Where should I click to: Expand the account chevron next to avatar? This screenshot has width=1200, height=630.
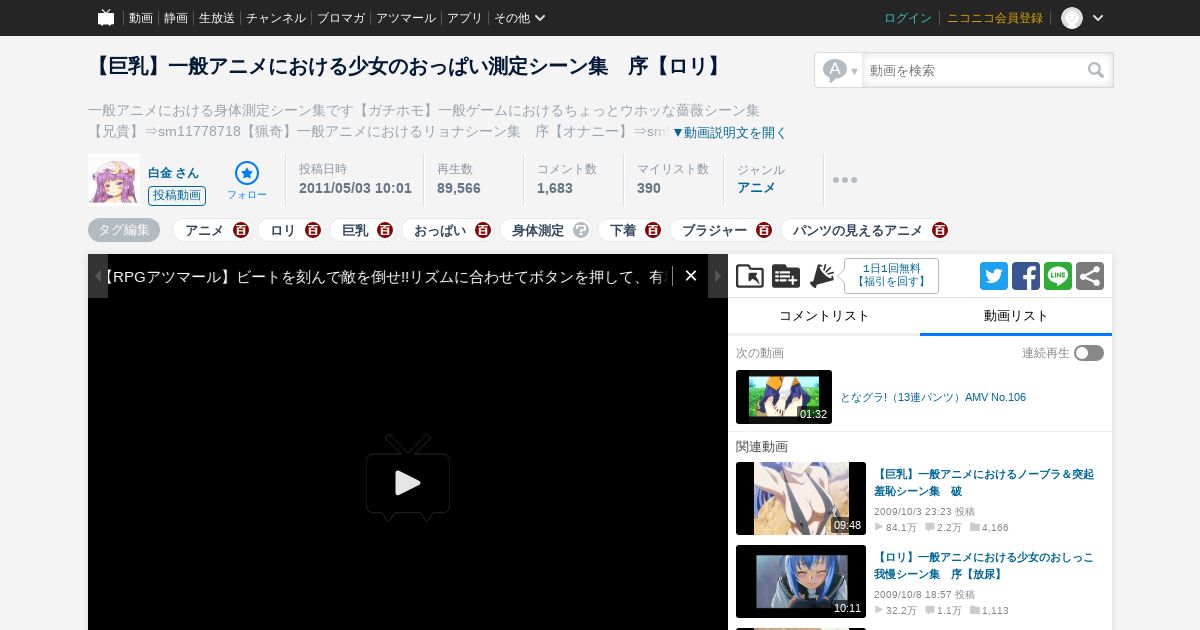[x=1098, y=18]
